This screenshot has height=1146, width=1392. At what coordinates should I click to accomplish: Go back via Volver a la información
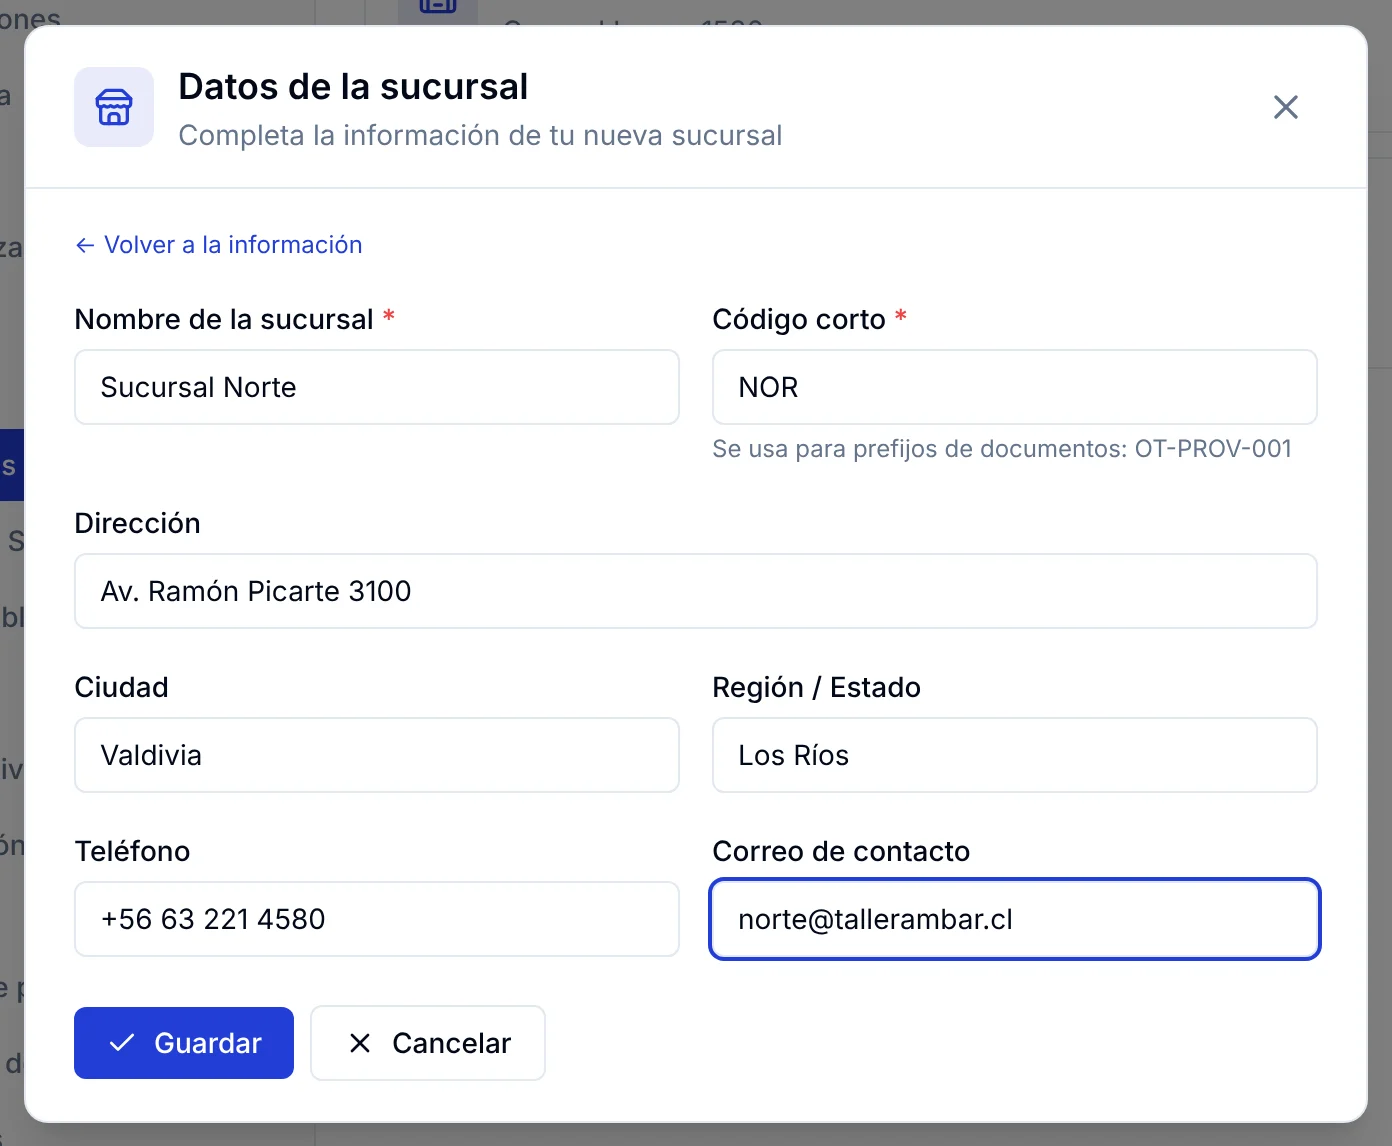(x=219, y=245)
